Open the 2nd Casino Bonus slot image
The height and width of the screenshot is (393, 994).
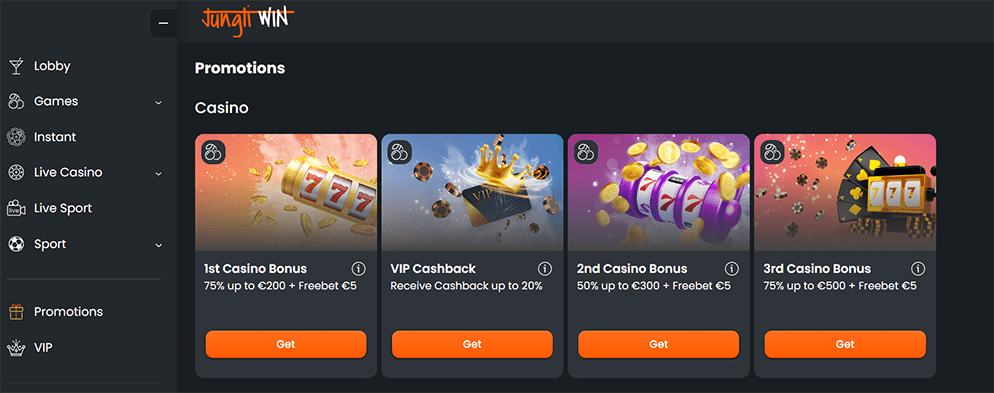[x=659, y=192]
